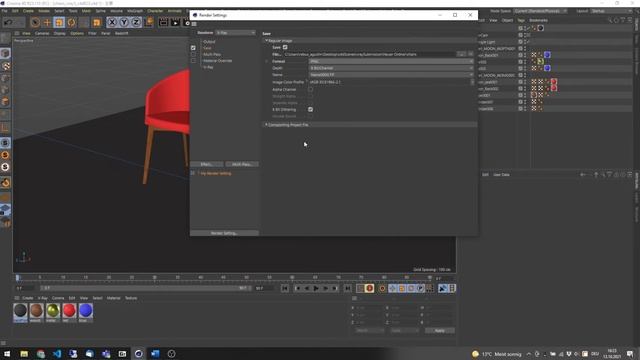Screen dimensions: 640x360
Task: Click the Apply button in coordinates panel
Action: 440,331
